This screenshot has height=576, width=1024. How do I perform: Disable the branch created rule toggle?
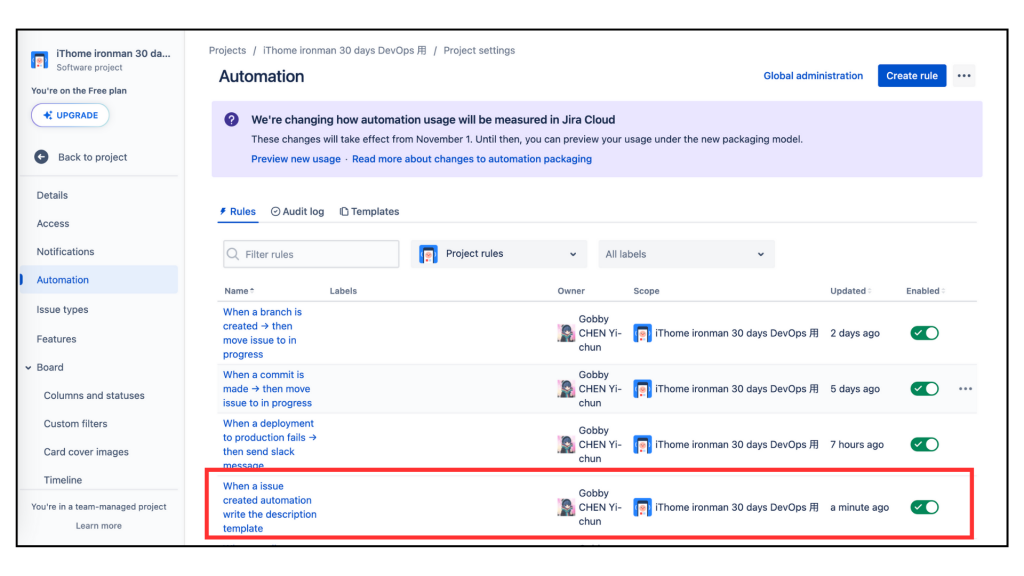[x=924, y=333]
